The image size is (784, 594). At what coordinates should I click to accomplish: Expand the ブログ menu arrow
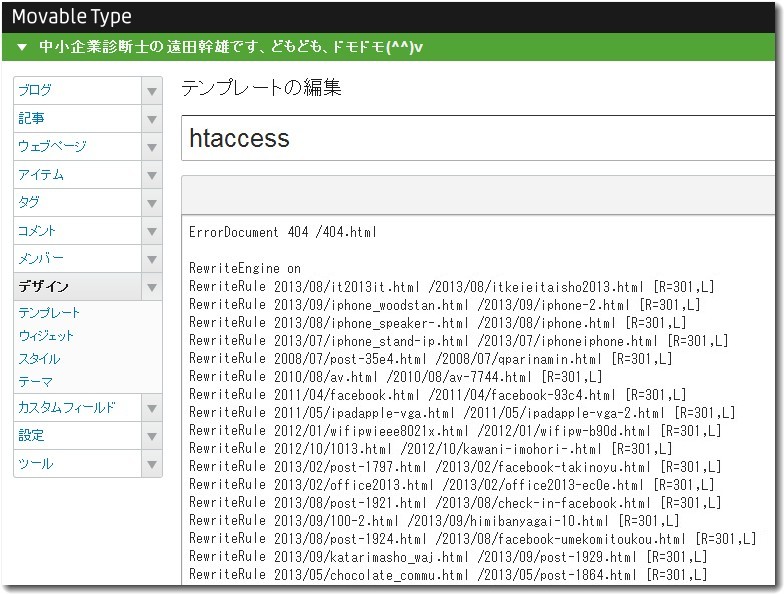[152, 91]
